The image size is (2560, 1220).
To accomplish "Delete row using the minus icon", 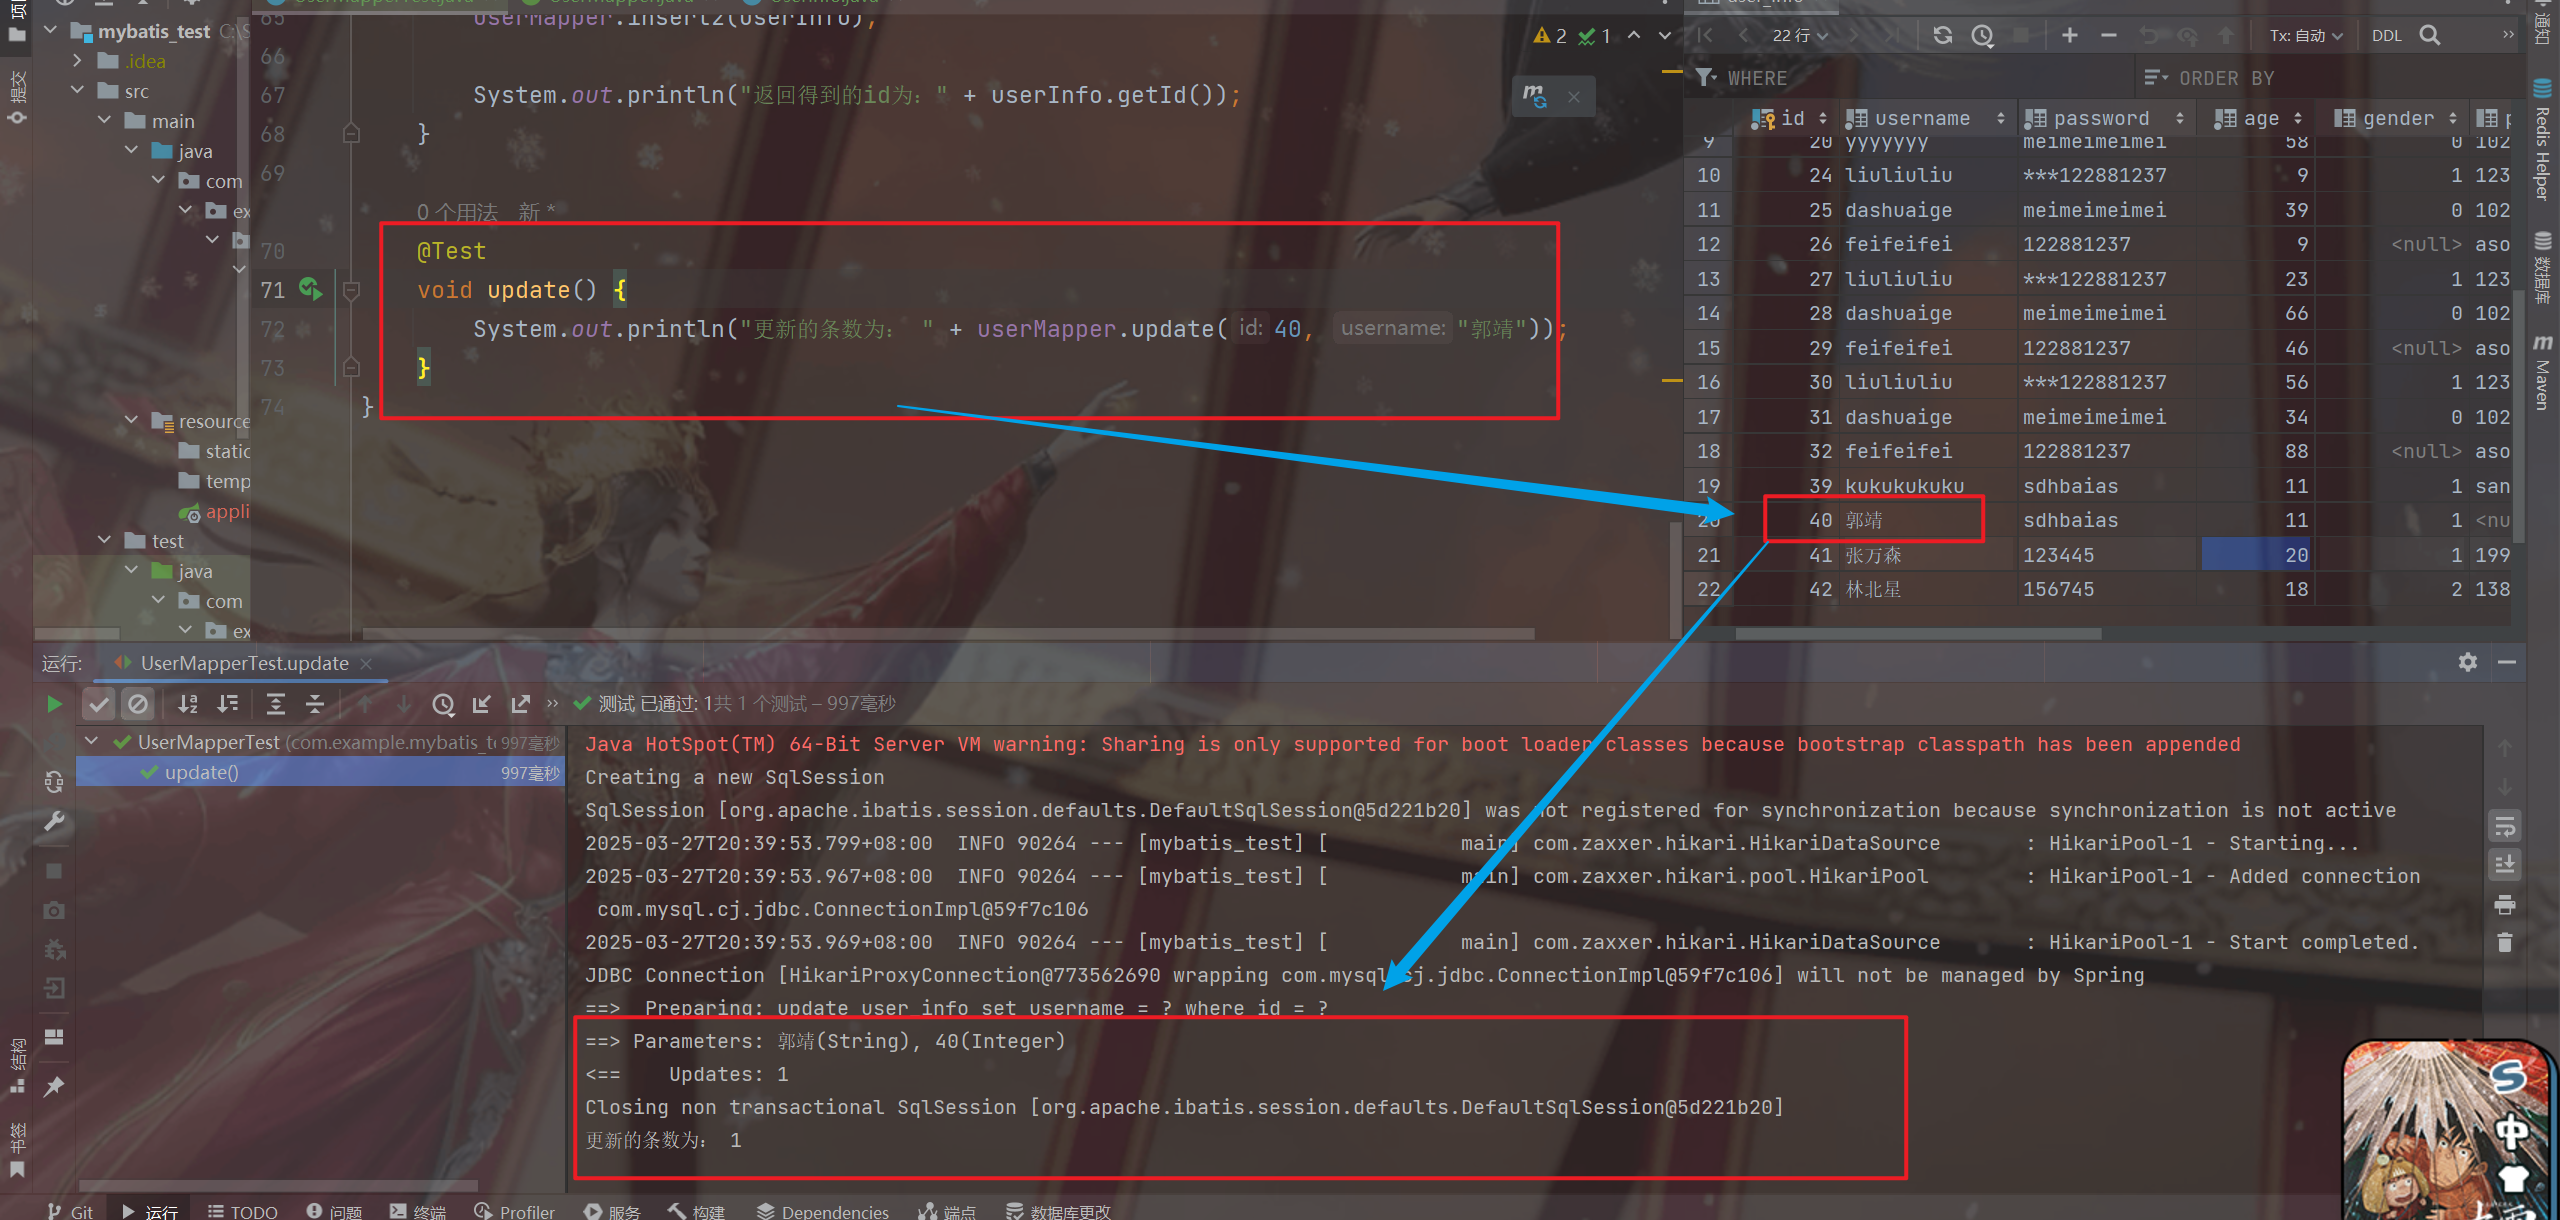I will point(2109,36).
